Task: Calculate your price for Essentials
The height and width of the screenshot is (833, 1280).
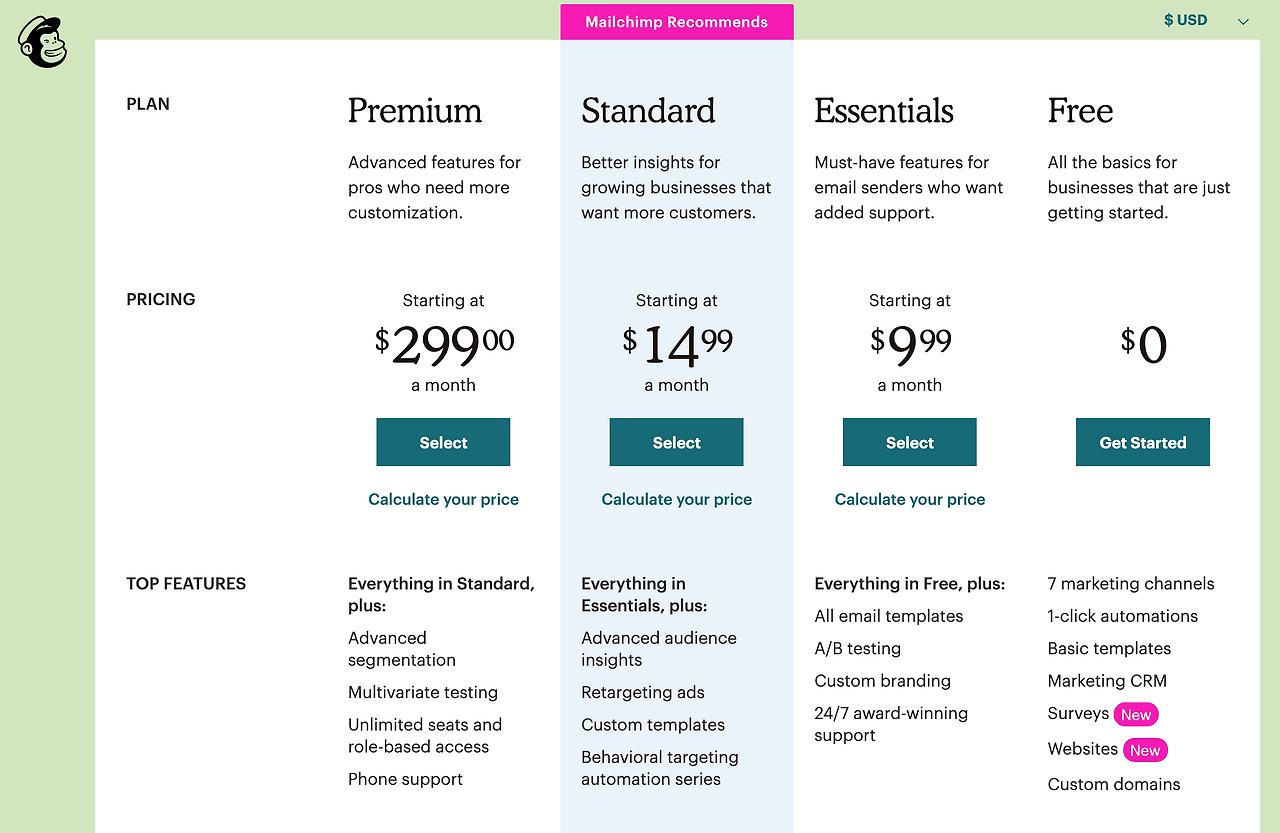Action: coord(909,499)
